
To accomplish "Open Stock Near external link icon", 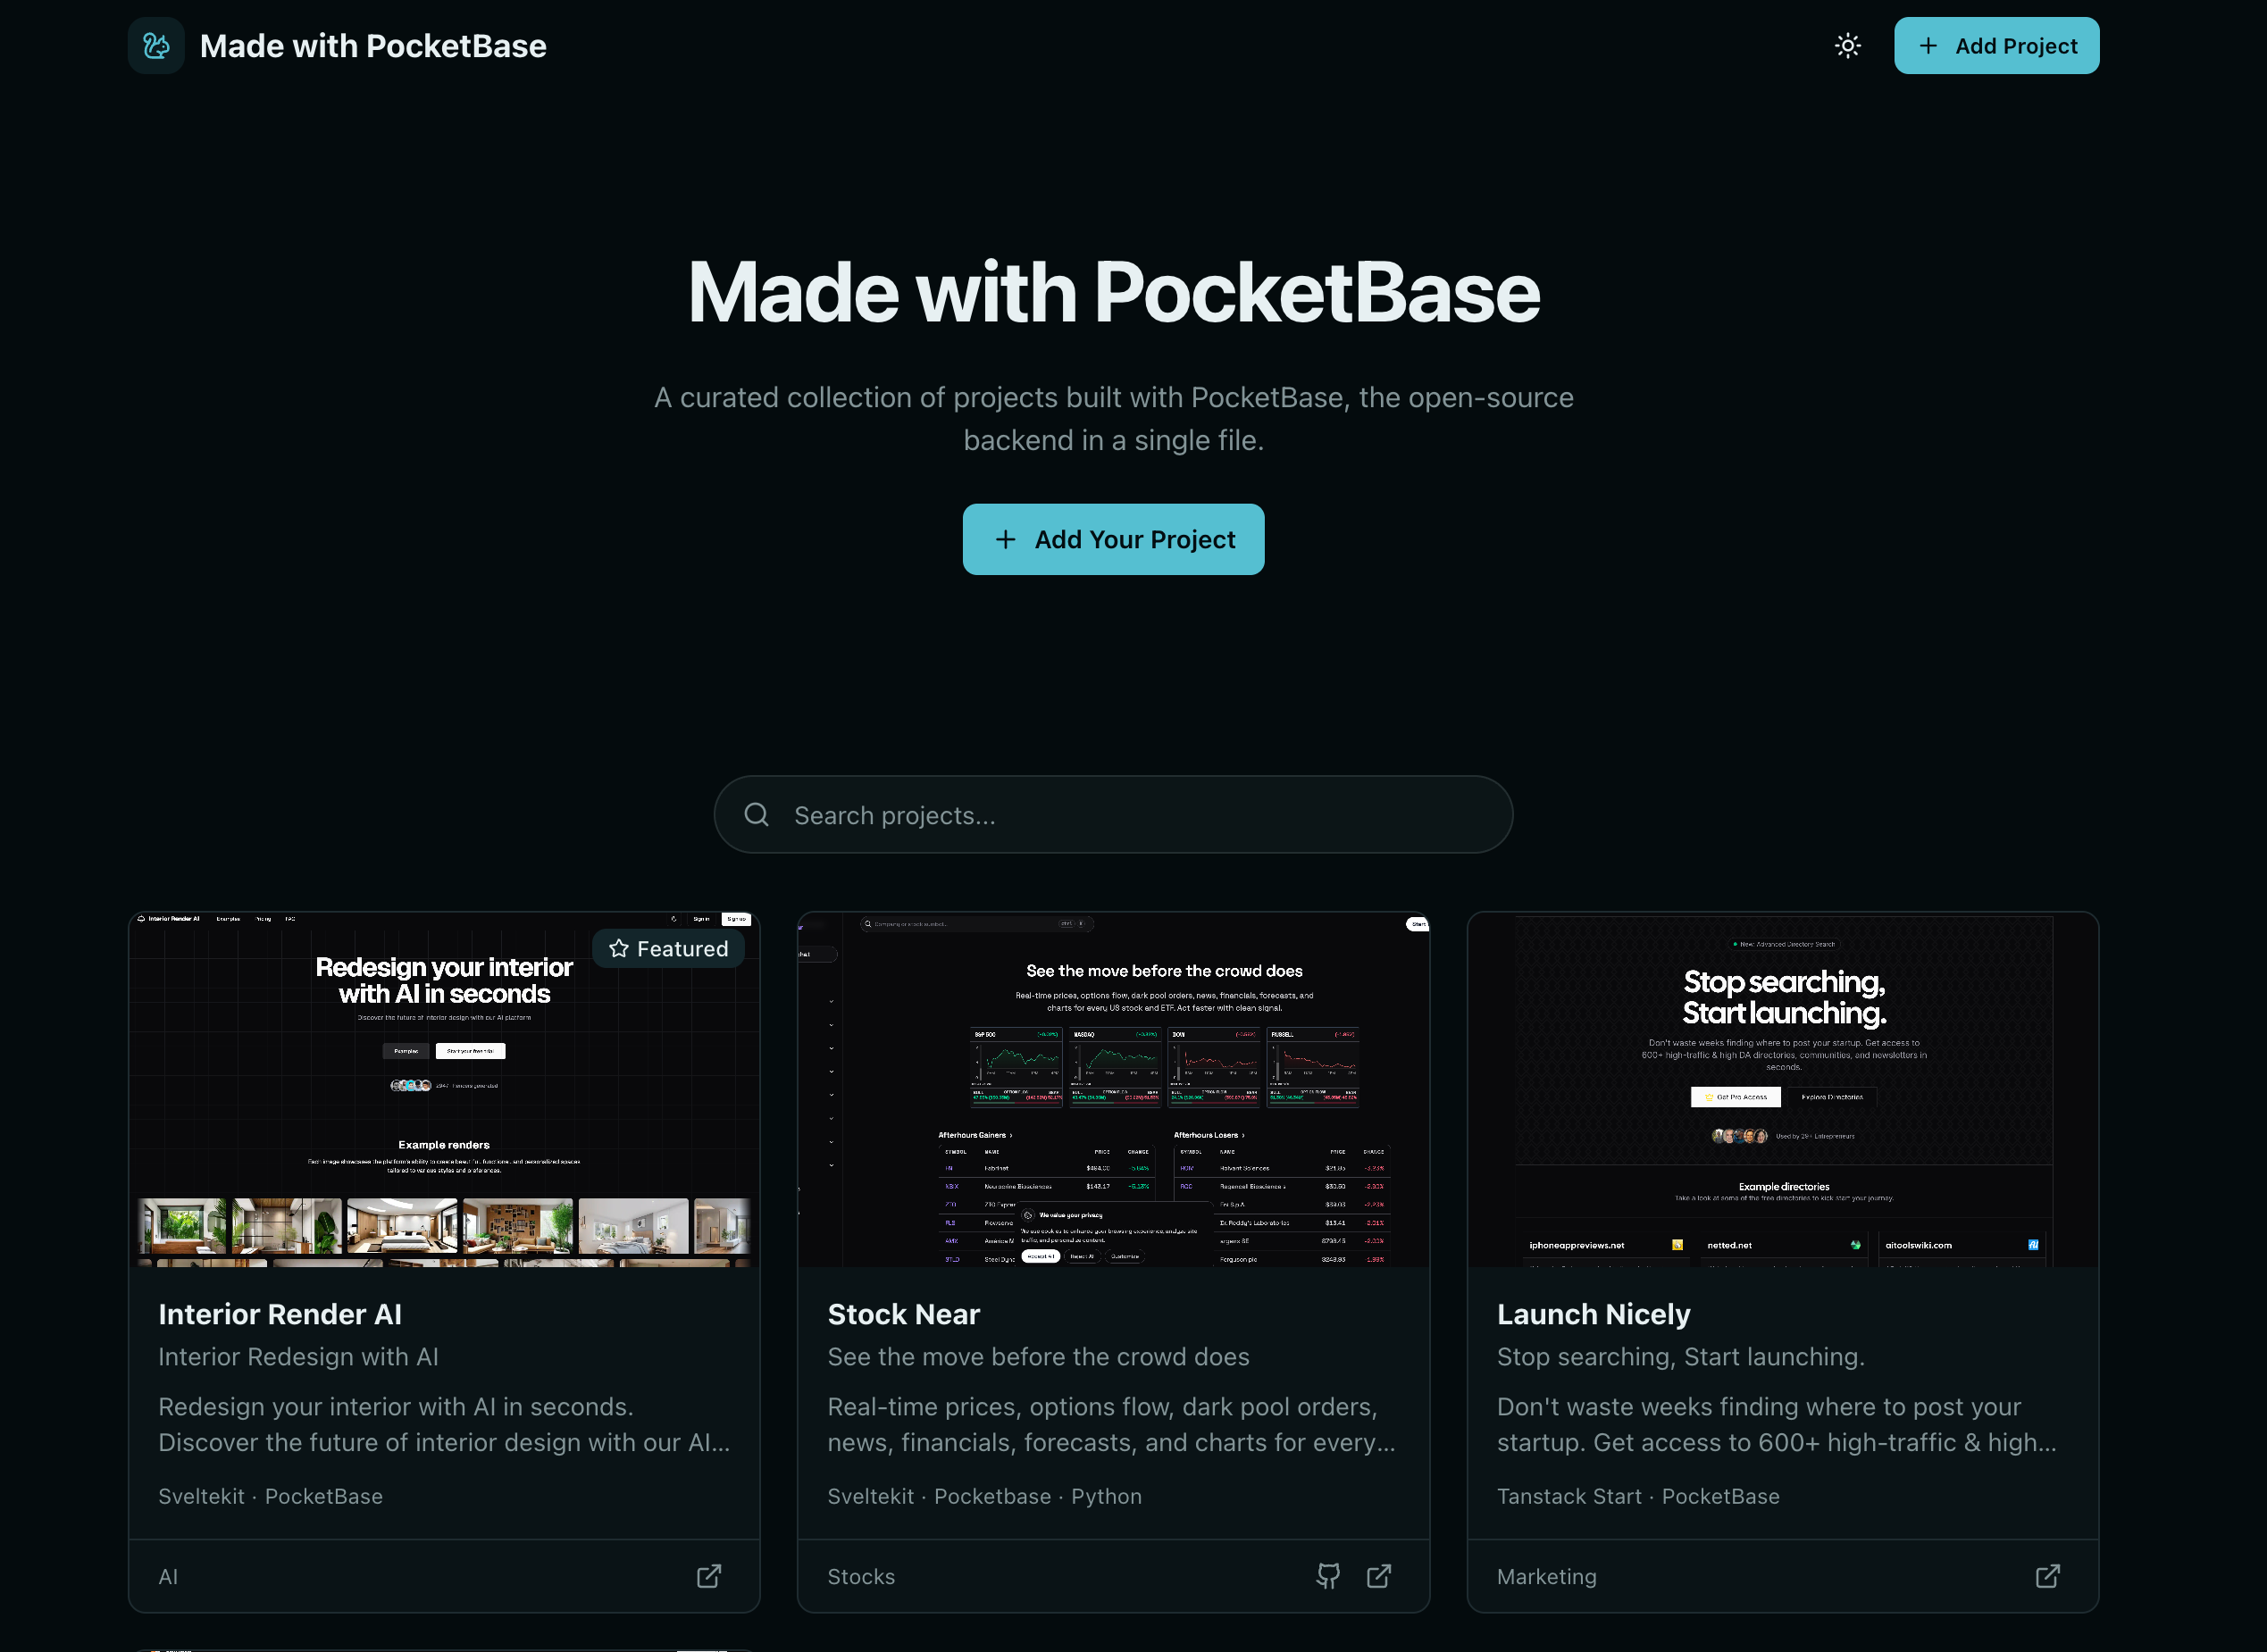I will [x=1378, y=1576].
